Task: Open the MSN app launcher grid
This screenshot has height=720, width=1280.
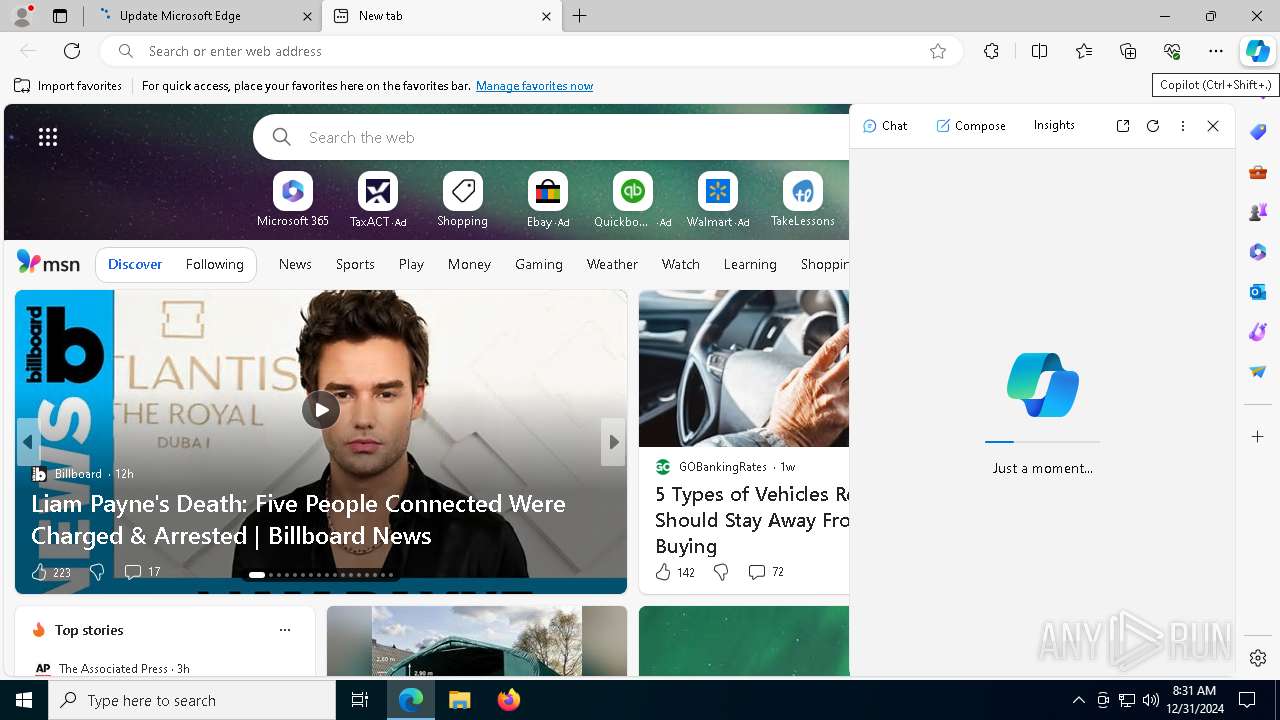Action: [48, 137]
